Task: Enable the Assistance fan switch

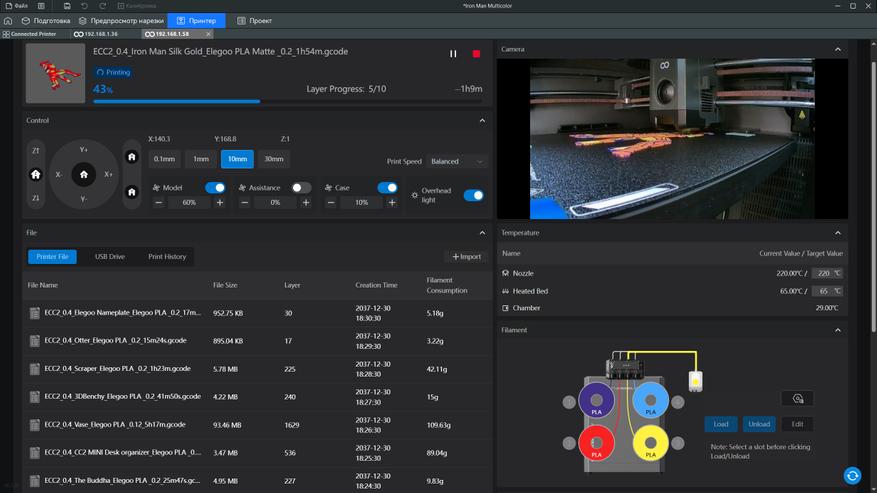Action: (x=301, y=188)
